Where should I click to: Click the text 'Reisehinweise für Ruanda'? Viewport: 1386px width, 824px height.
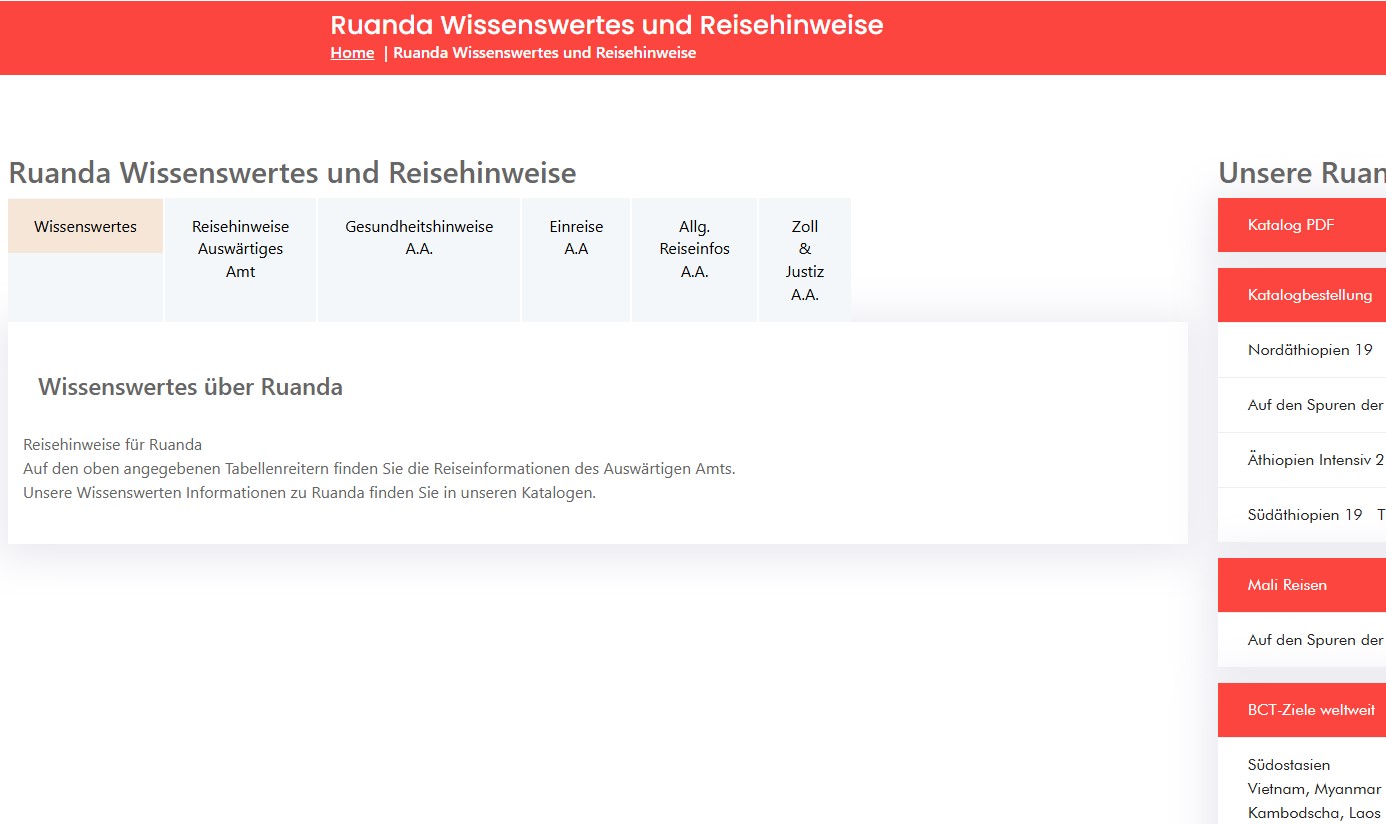pyautogui.click(x=112, y=444)
